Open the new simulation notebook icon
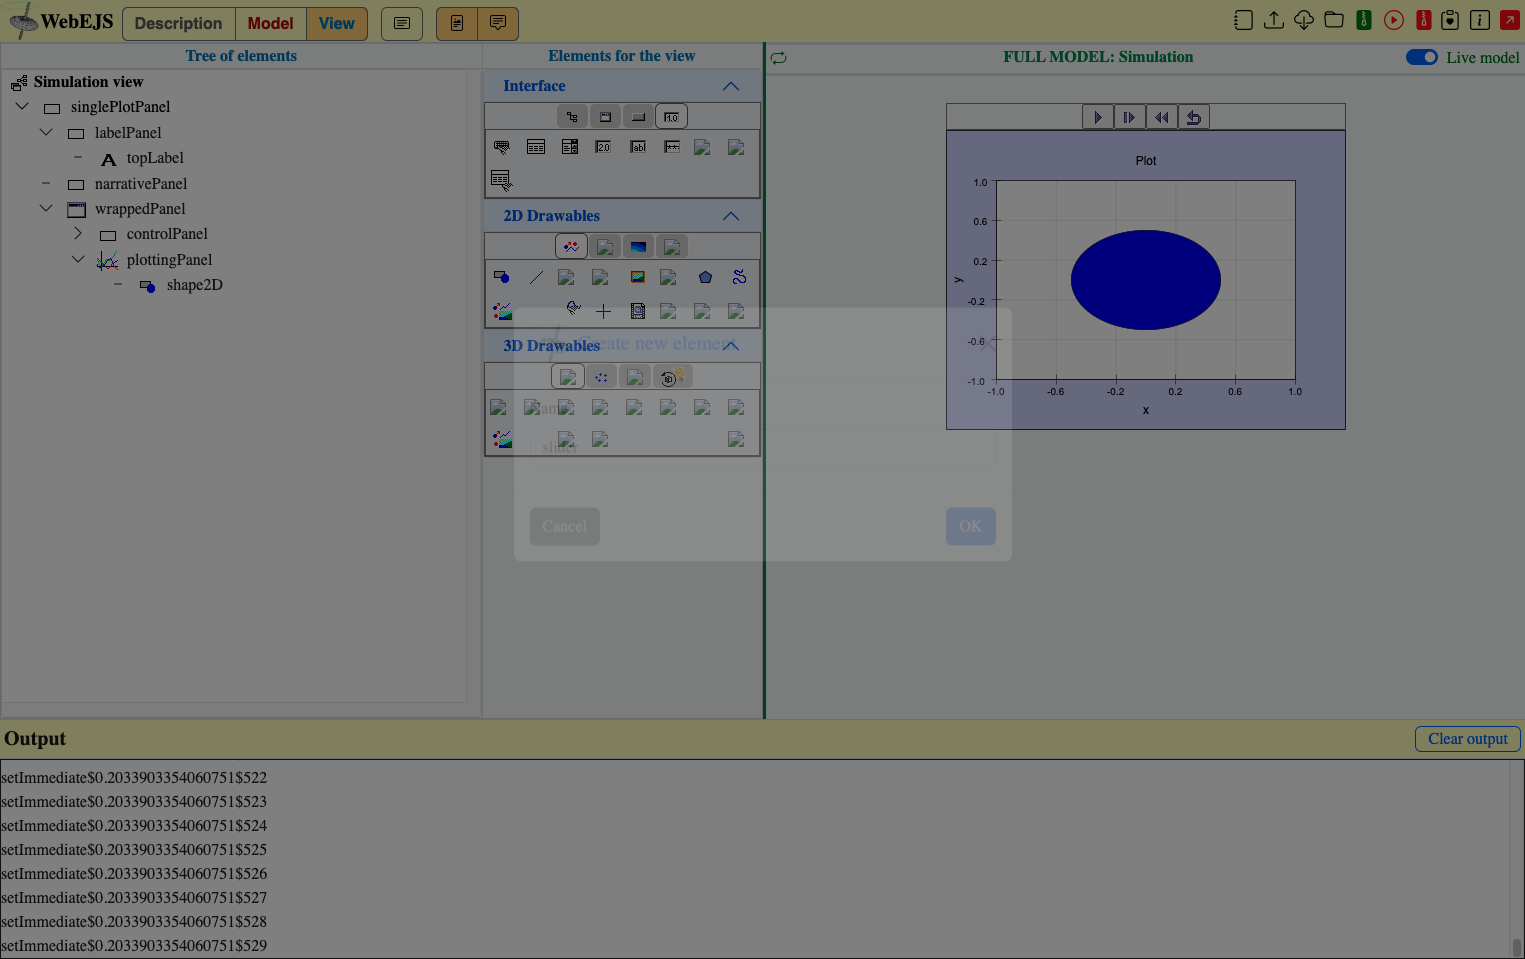The width and height of the screenshot is (1525, 959). click(x=1243, y=20)
